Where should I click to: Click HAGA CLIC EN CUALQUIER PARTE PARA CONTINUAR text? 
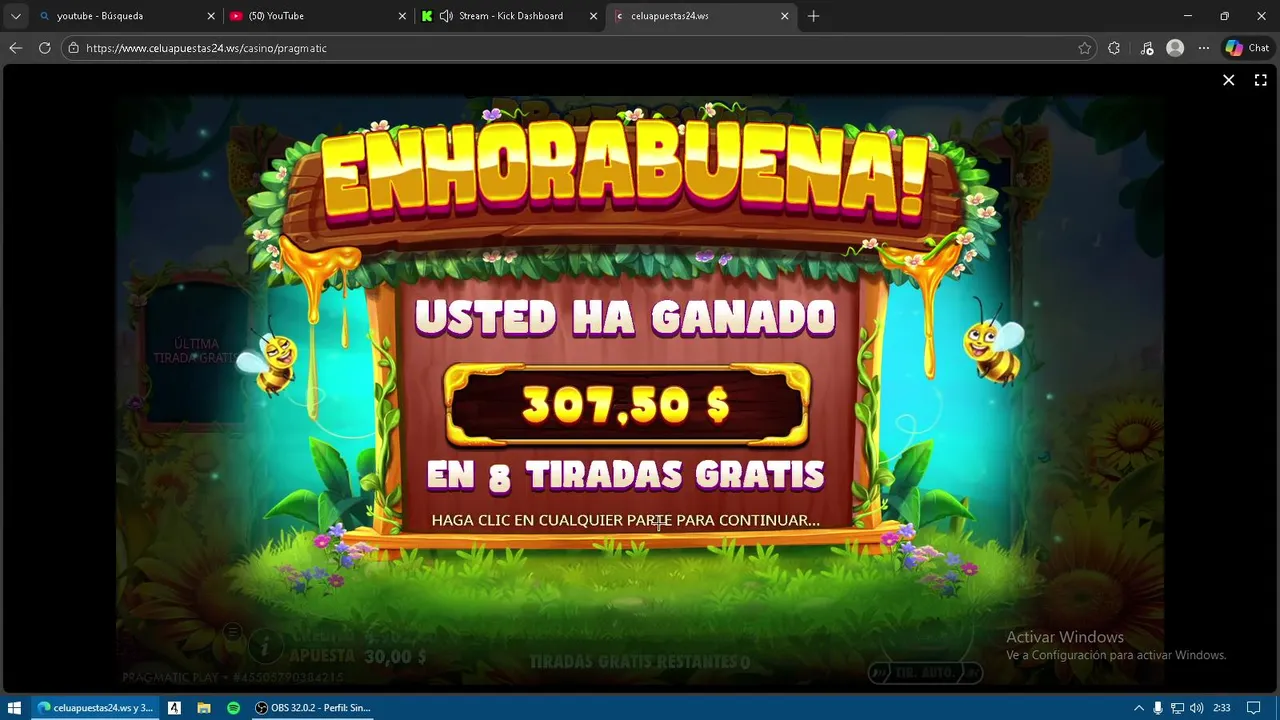[x=625, y=520]
